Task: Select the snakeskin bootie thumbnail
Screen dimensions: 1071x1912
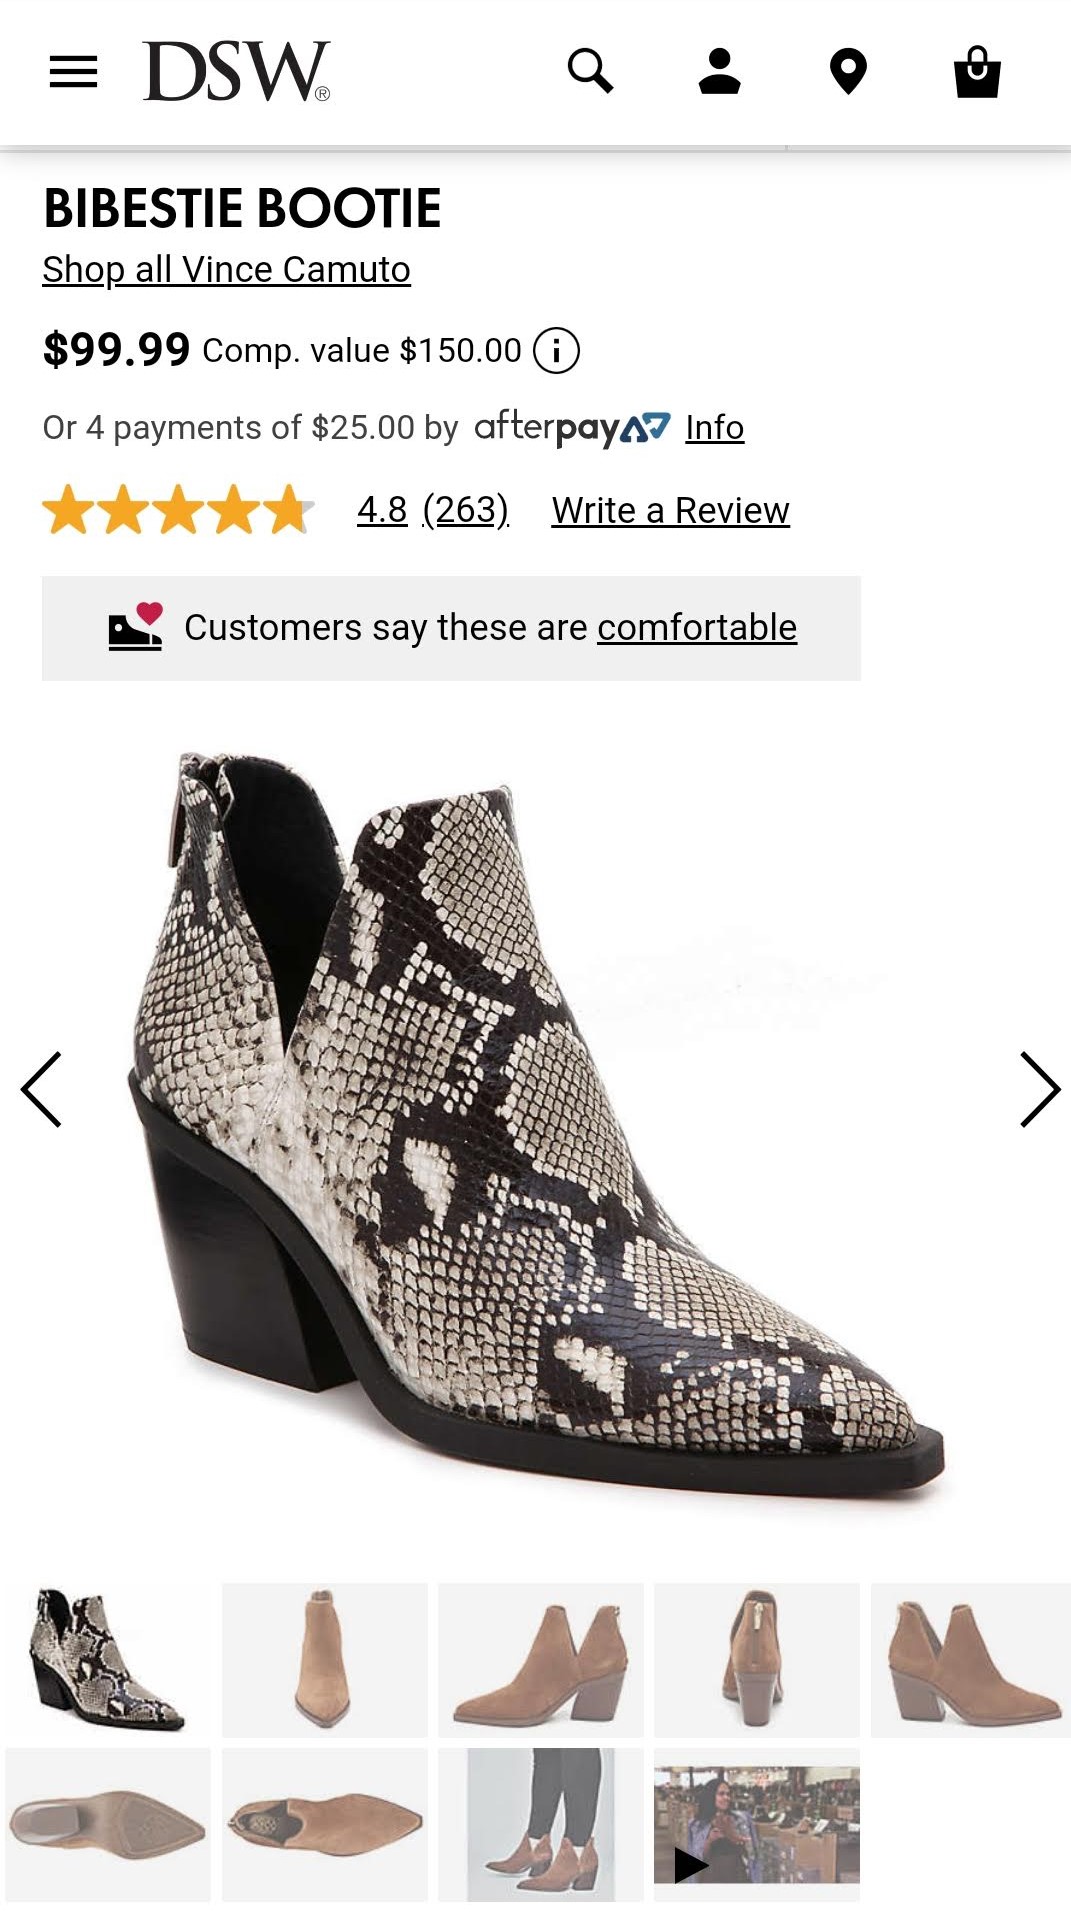Action: pos(108,1660)
